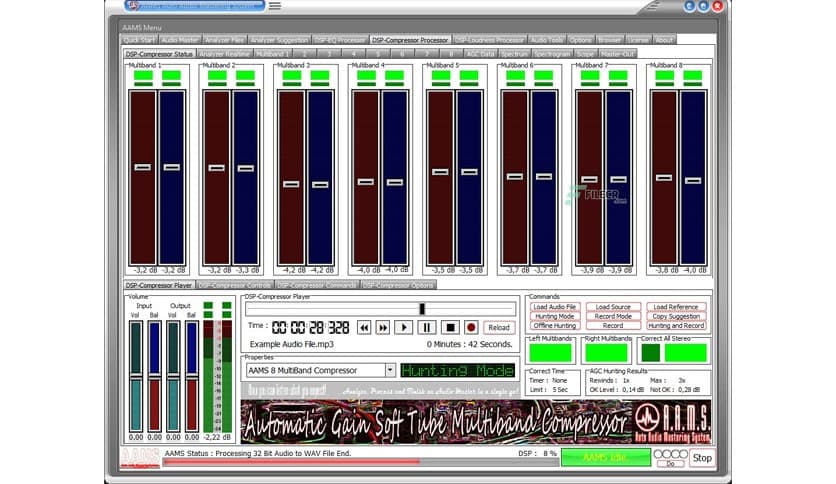Toggle Multiband 8 right green indicator
The image size is (836, 484).
coord(693,76)
